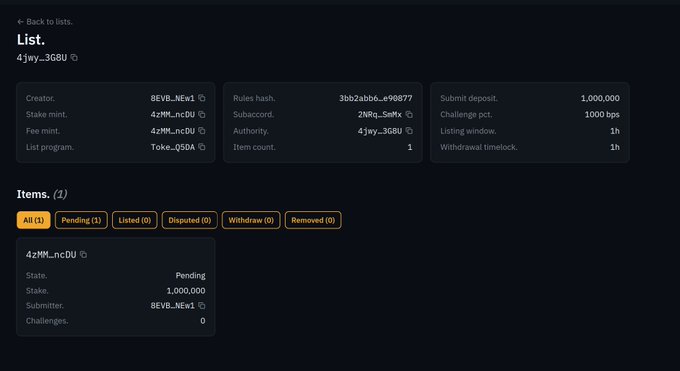
Task: Click the Items. (1) heading
Action: click(42, 194)
